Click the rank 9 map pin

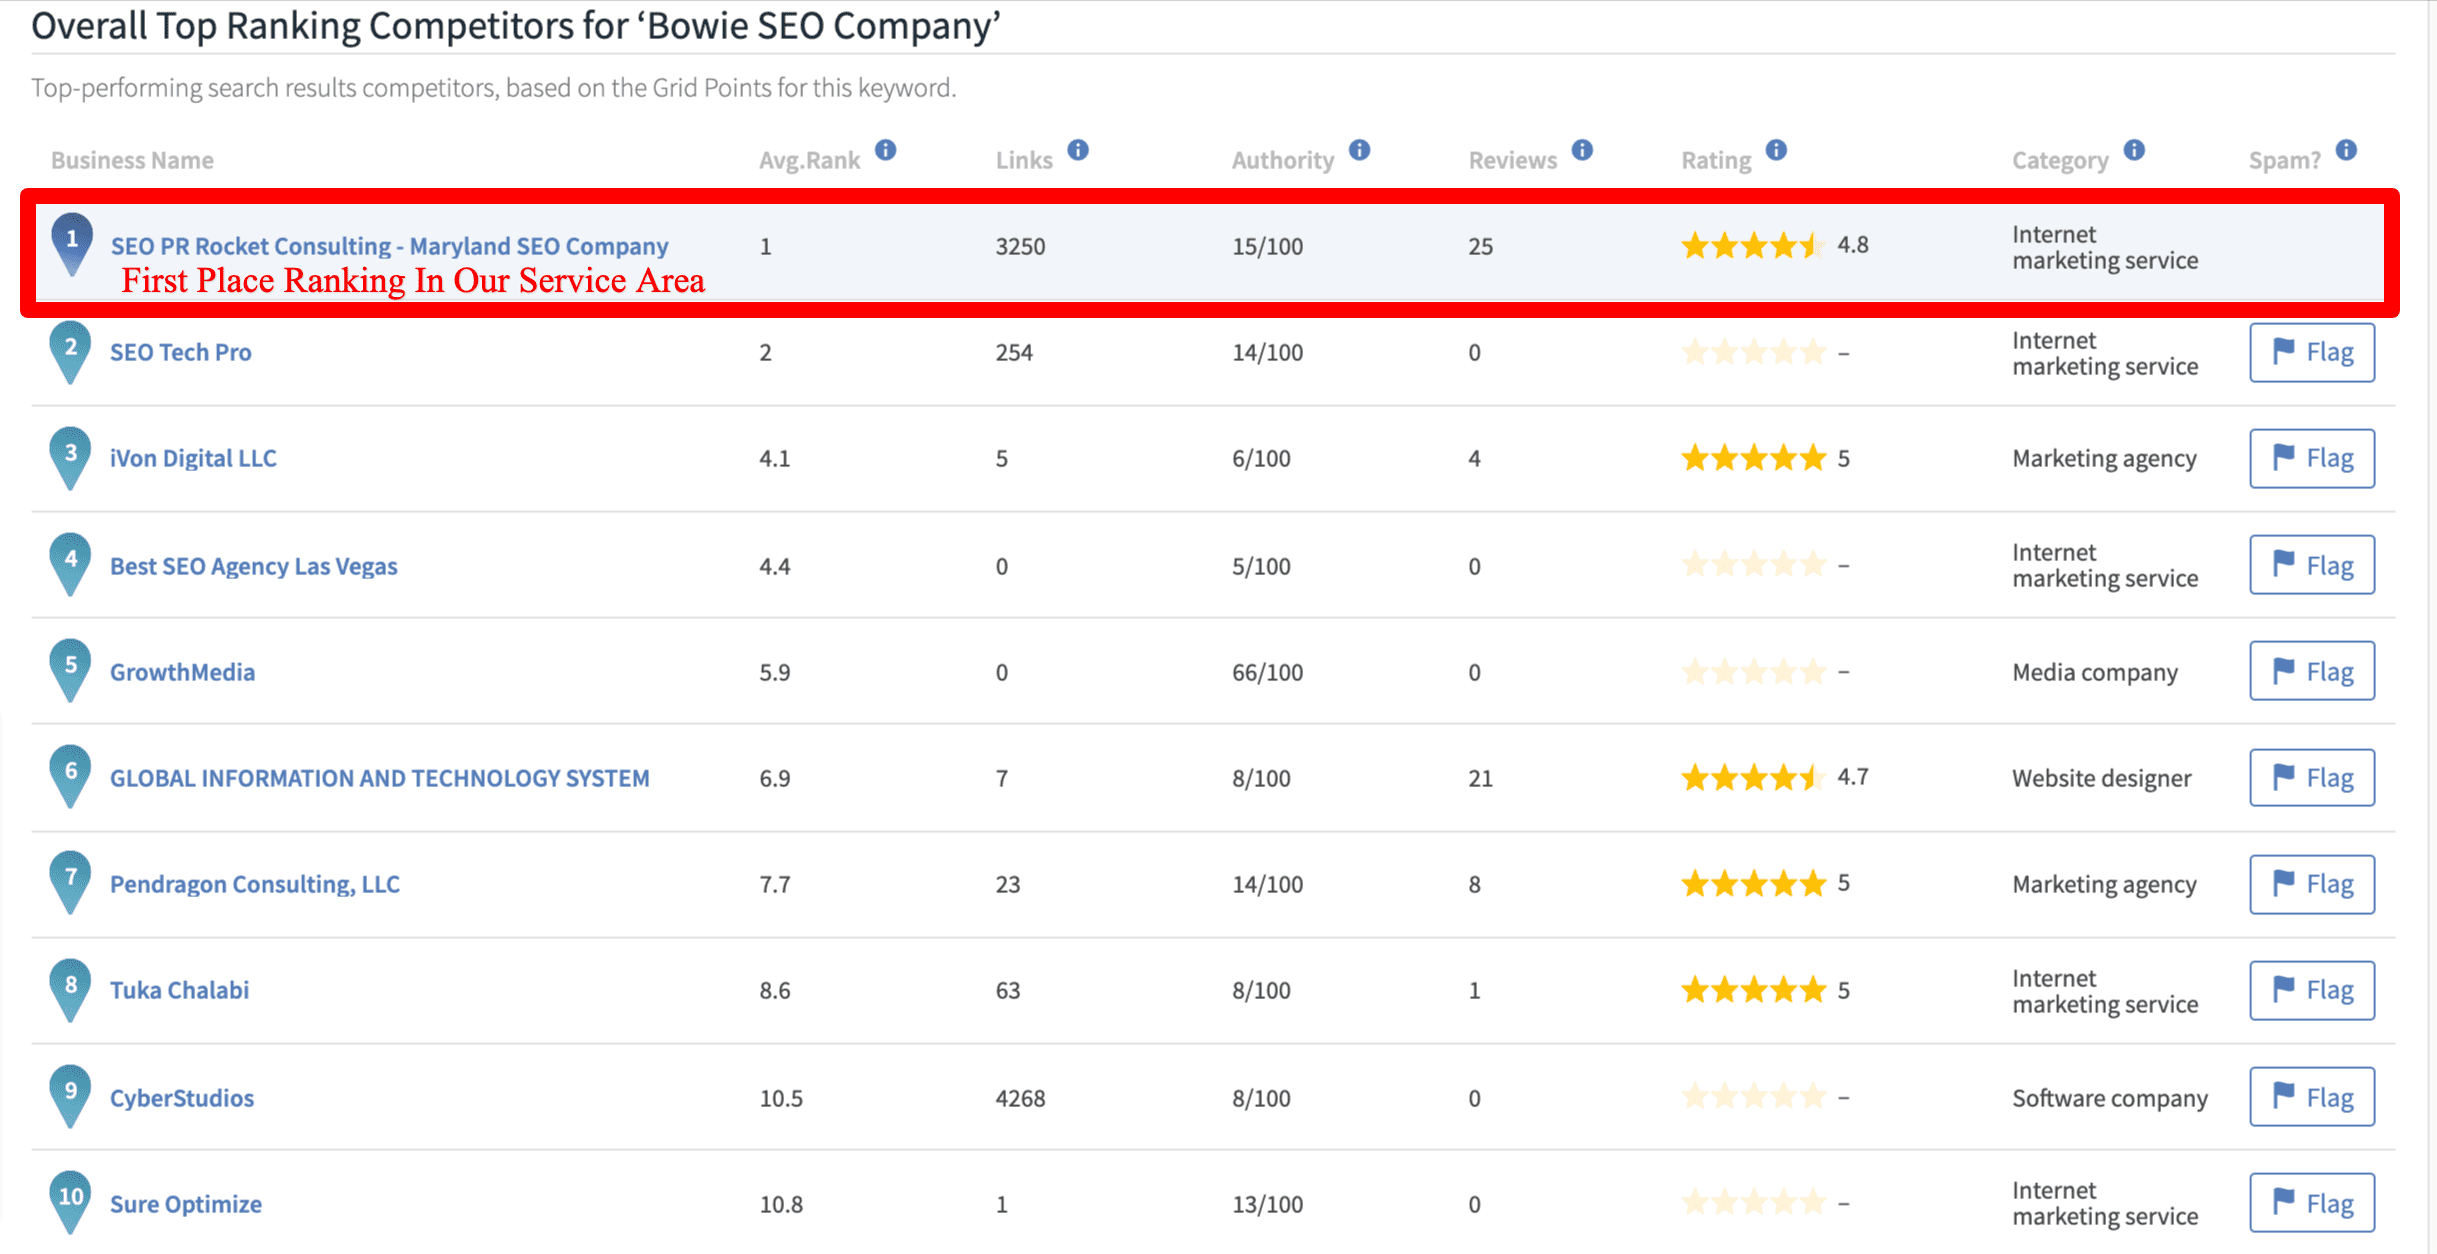tap(70, 1096)
